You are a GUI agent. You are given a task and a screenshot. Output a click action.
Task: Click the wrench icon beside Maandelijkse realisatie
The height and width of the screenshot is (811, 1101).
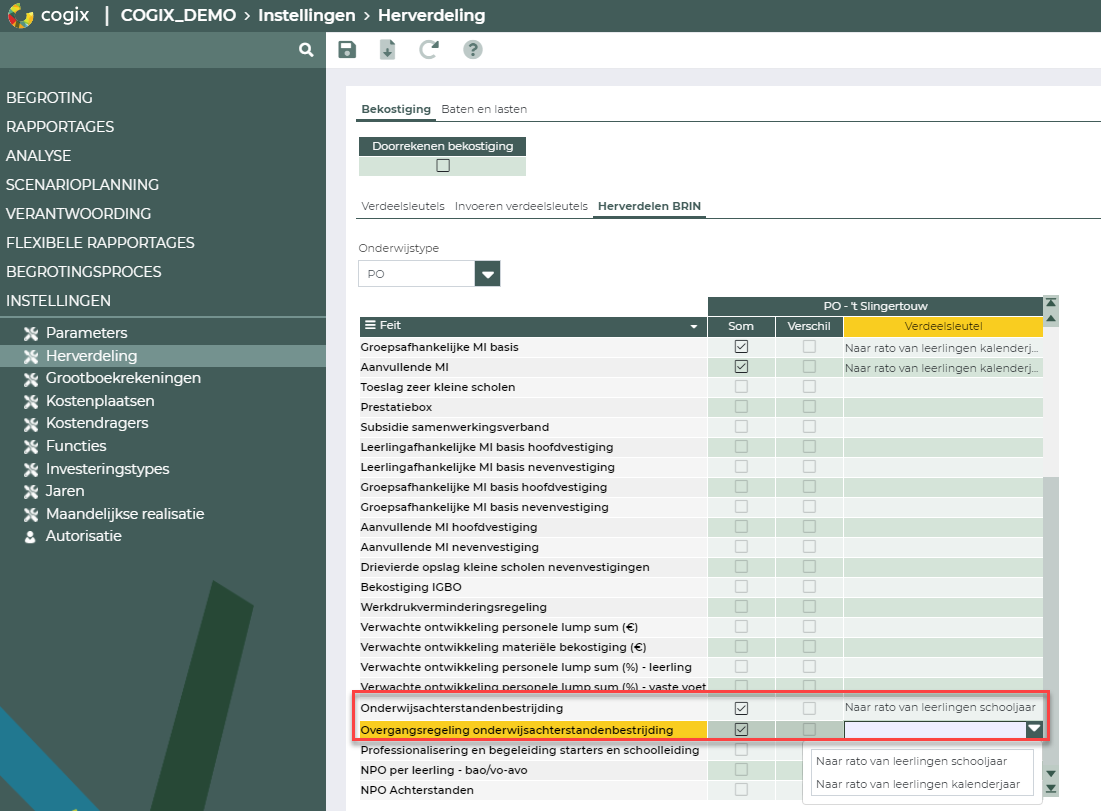[x=31, y=515]
